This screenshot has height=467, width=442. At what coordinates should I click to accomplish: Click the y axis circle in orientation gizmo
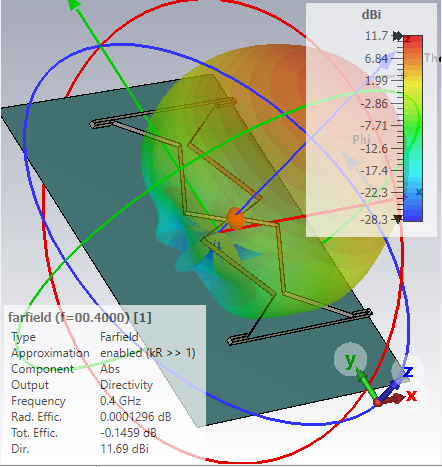350,359
